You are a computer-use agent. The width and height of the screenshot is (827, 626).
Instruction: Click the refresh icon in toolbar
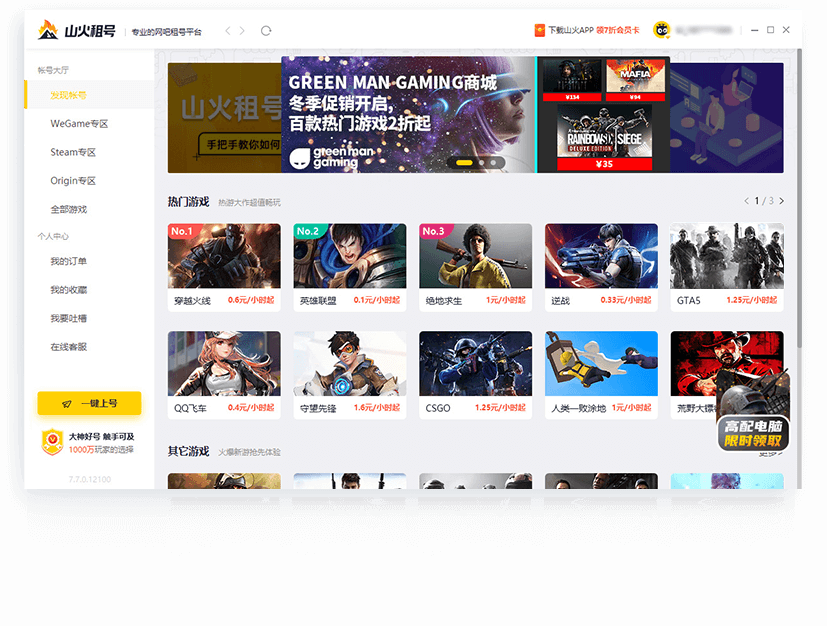(x=266, y=31)
